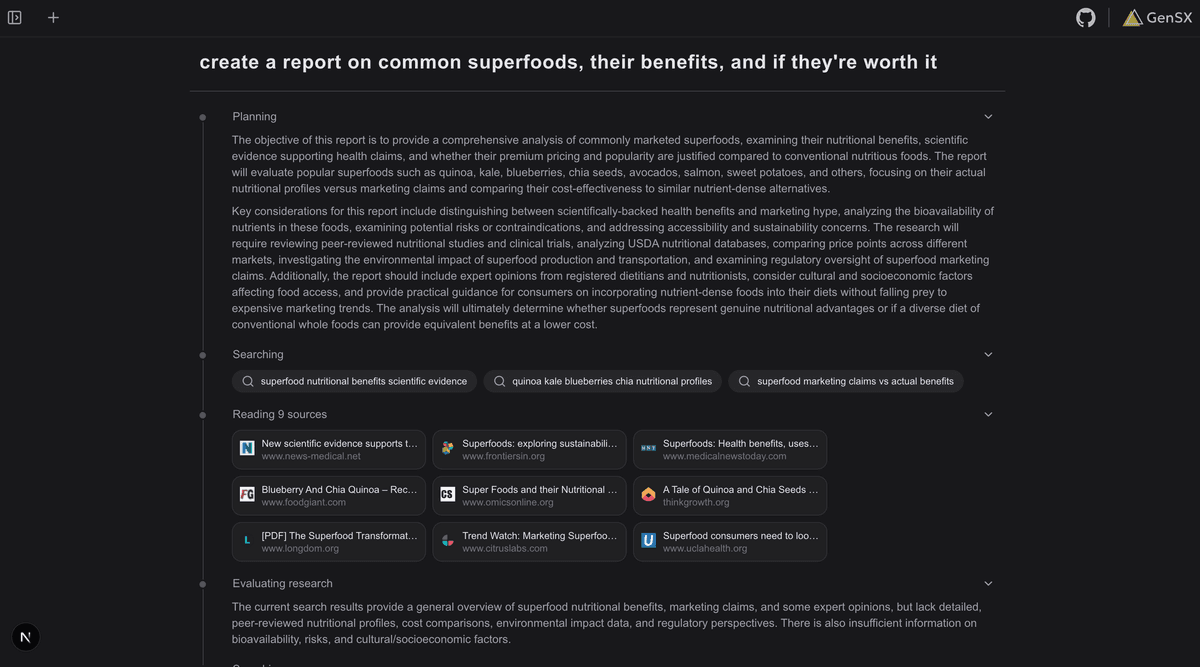Open the frontiersin.org Superfoods sustainability source

530,450
